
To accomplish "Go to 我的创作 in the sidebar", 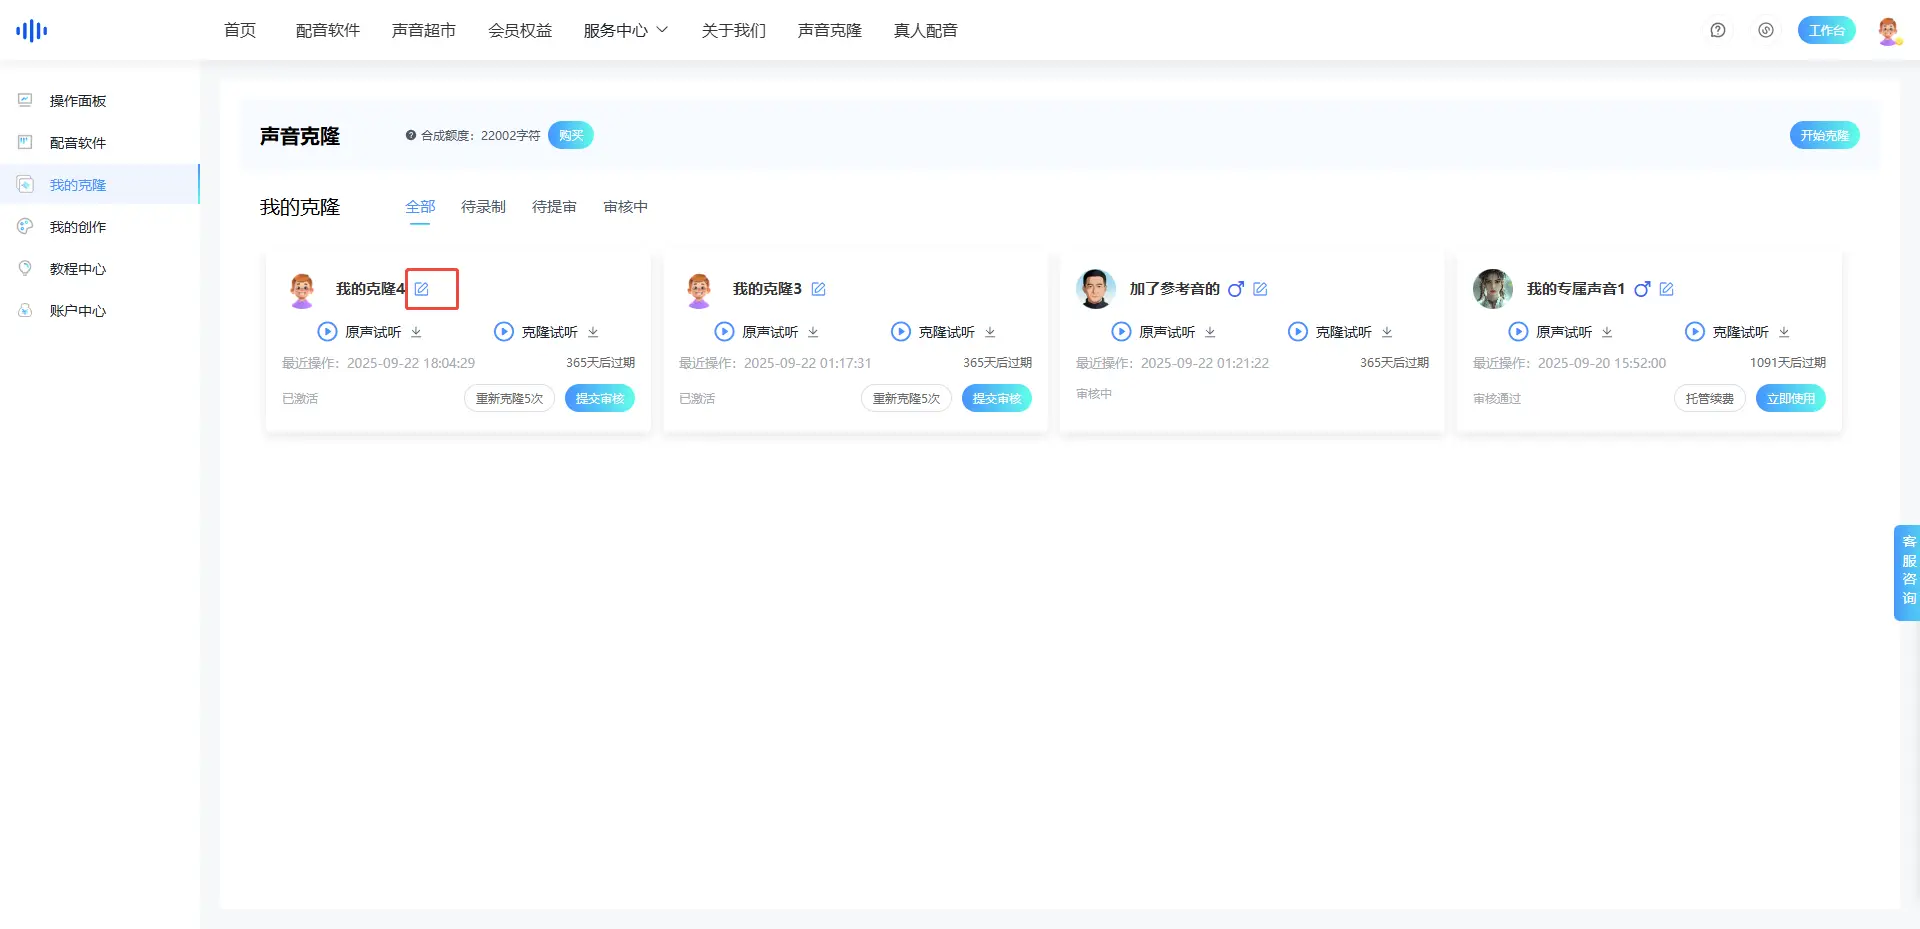I will [78, 227].
